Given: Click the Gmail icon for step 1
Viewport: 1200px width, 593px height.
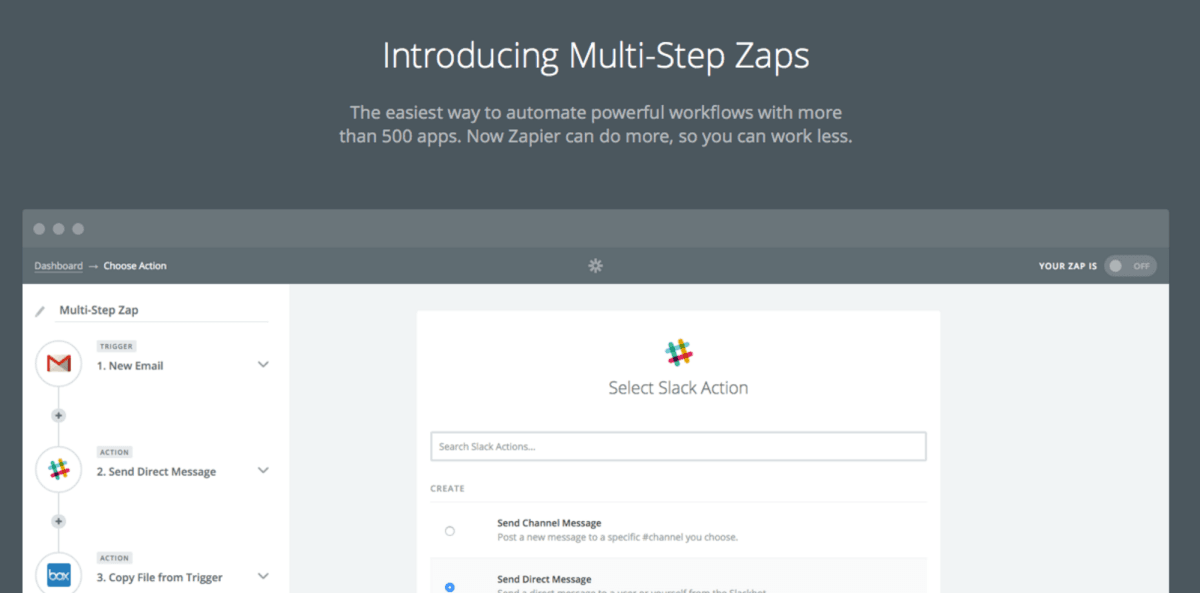Looking at the screenshot, I should 59,364.
